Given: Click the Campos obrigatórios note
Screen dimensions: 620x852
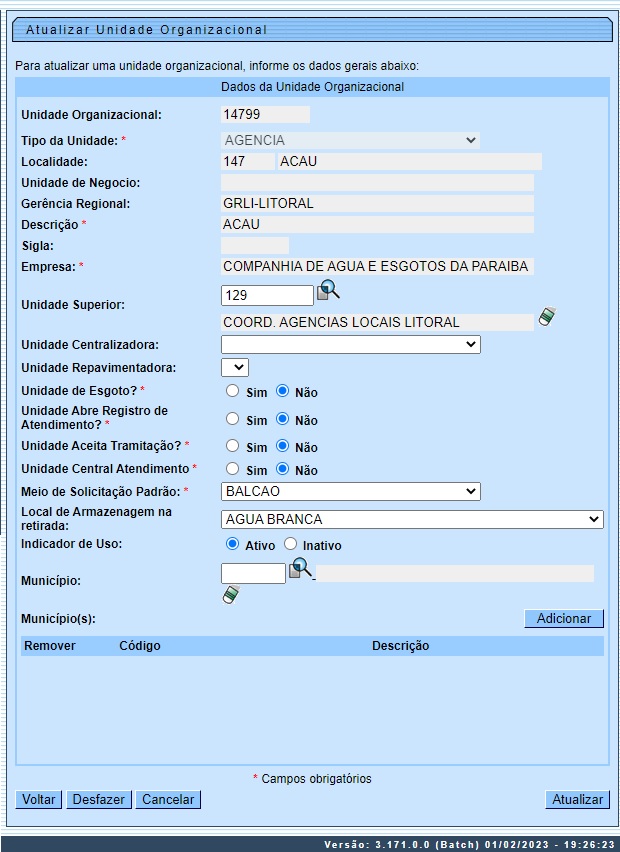Looking at the screenshot, I should pyautogui.click(x=312, y=779).
